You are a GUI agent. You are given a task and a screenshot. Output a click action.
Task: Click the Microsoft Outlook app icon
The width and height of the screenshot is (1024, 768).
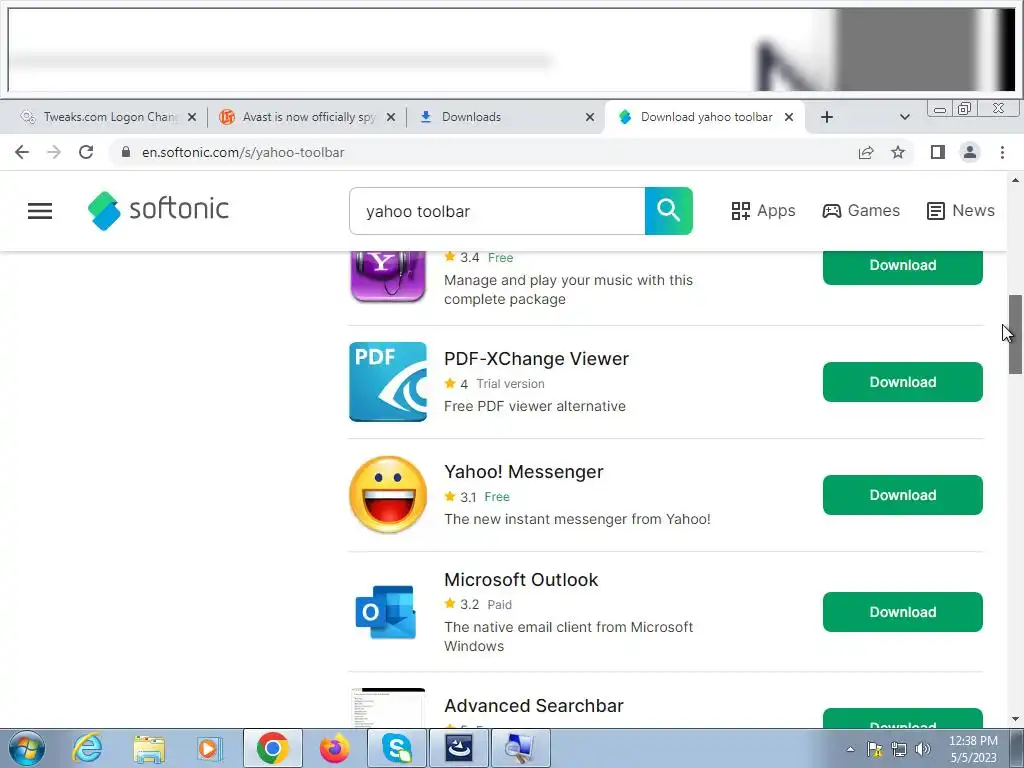386,612
